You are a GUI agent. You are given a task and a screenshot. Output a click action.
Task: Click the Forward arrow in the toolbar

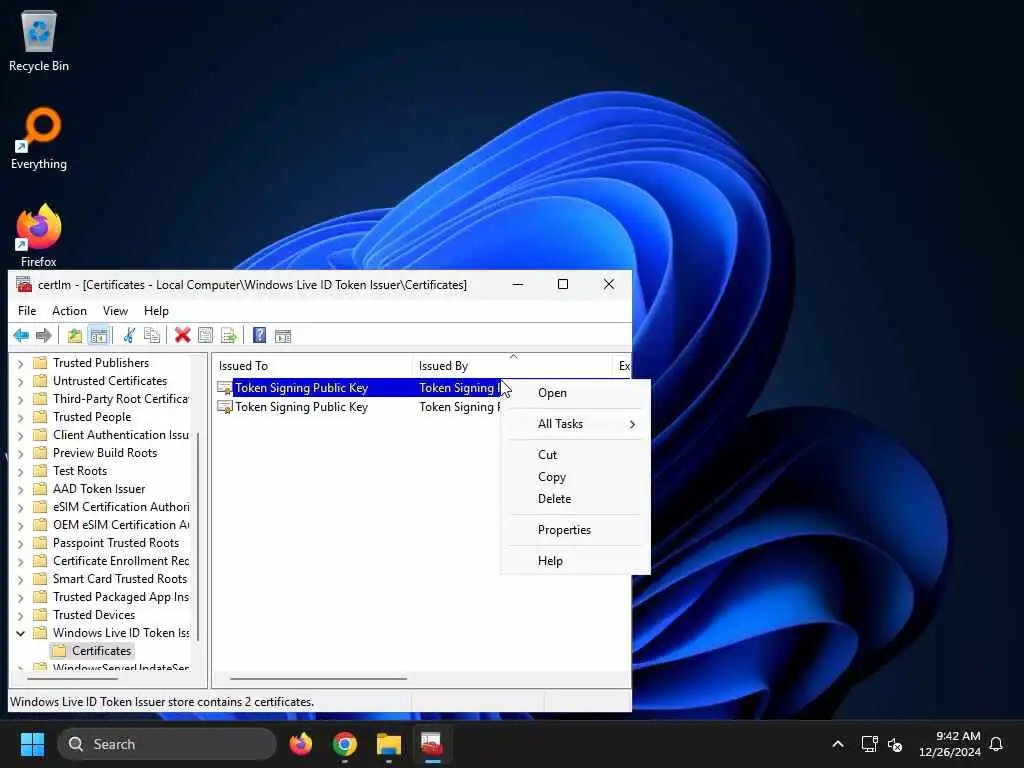[x=44, y=336]
